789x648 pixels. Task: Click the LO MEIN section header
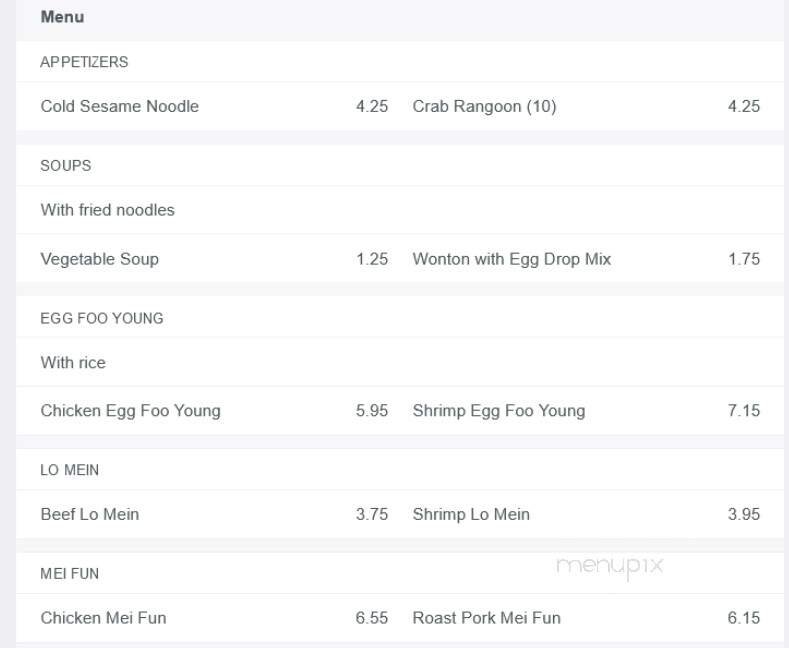click(x=70, y=470)
